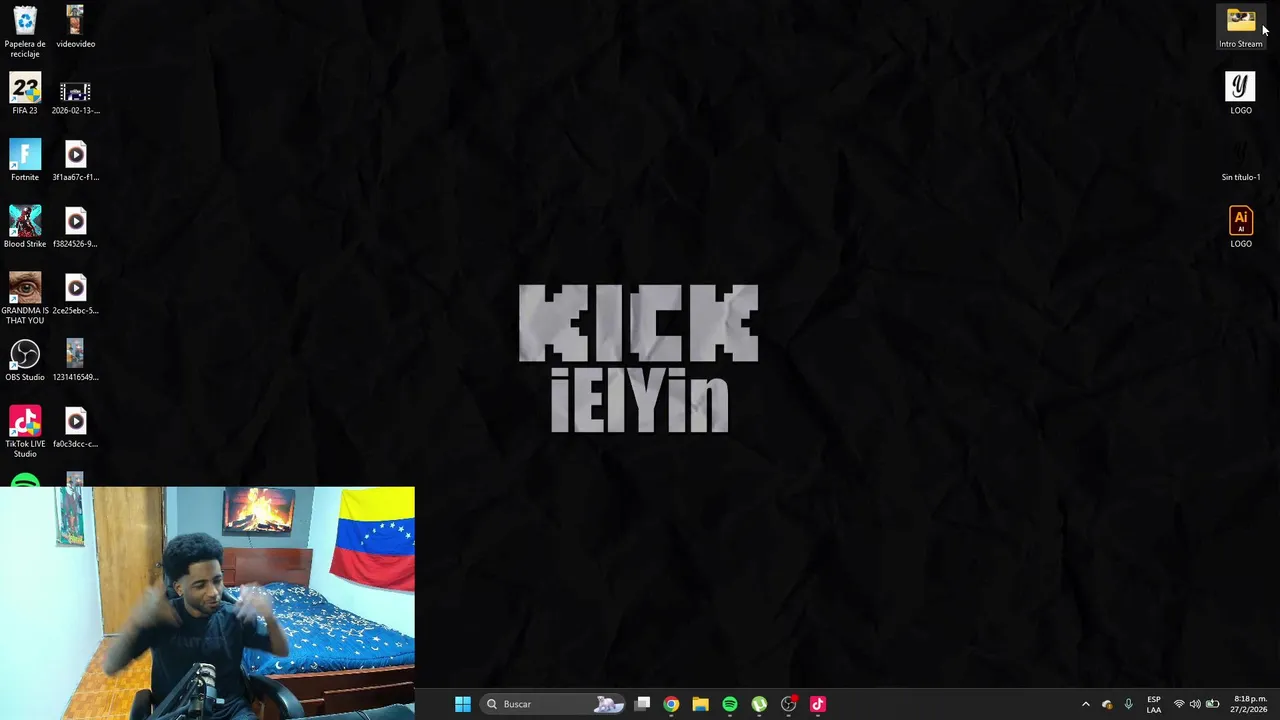
Task: Switch to OBS Studio in the taskbar
Action: pyautogui.click(x=788, y=704)
